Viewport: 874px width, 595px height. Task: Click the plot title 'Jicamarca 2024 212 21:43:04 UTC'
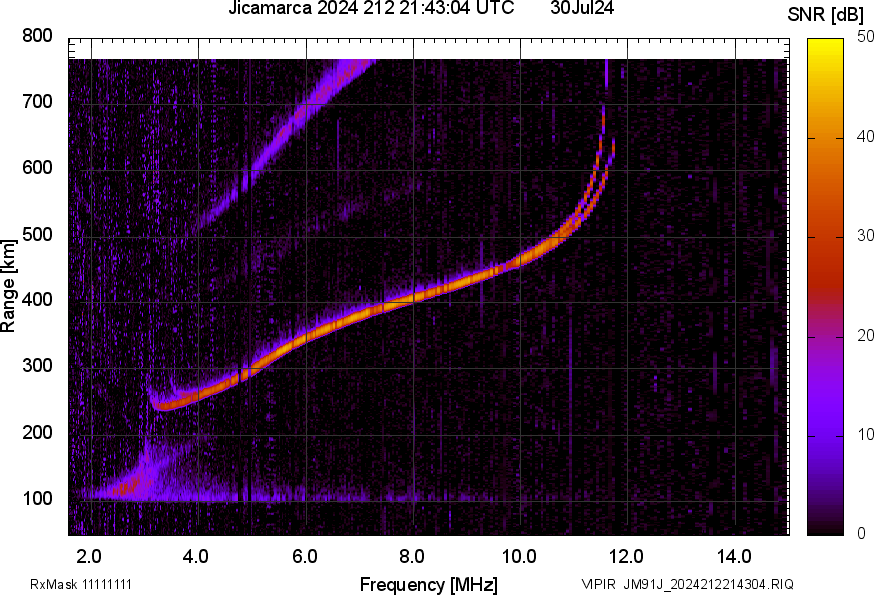[371, 8]
